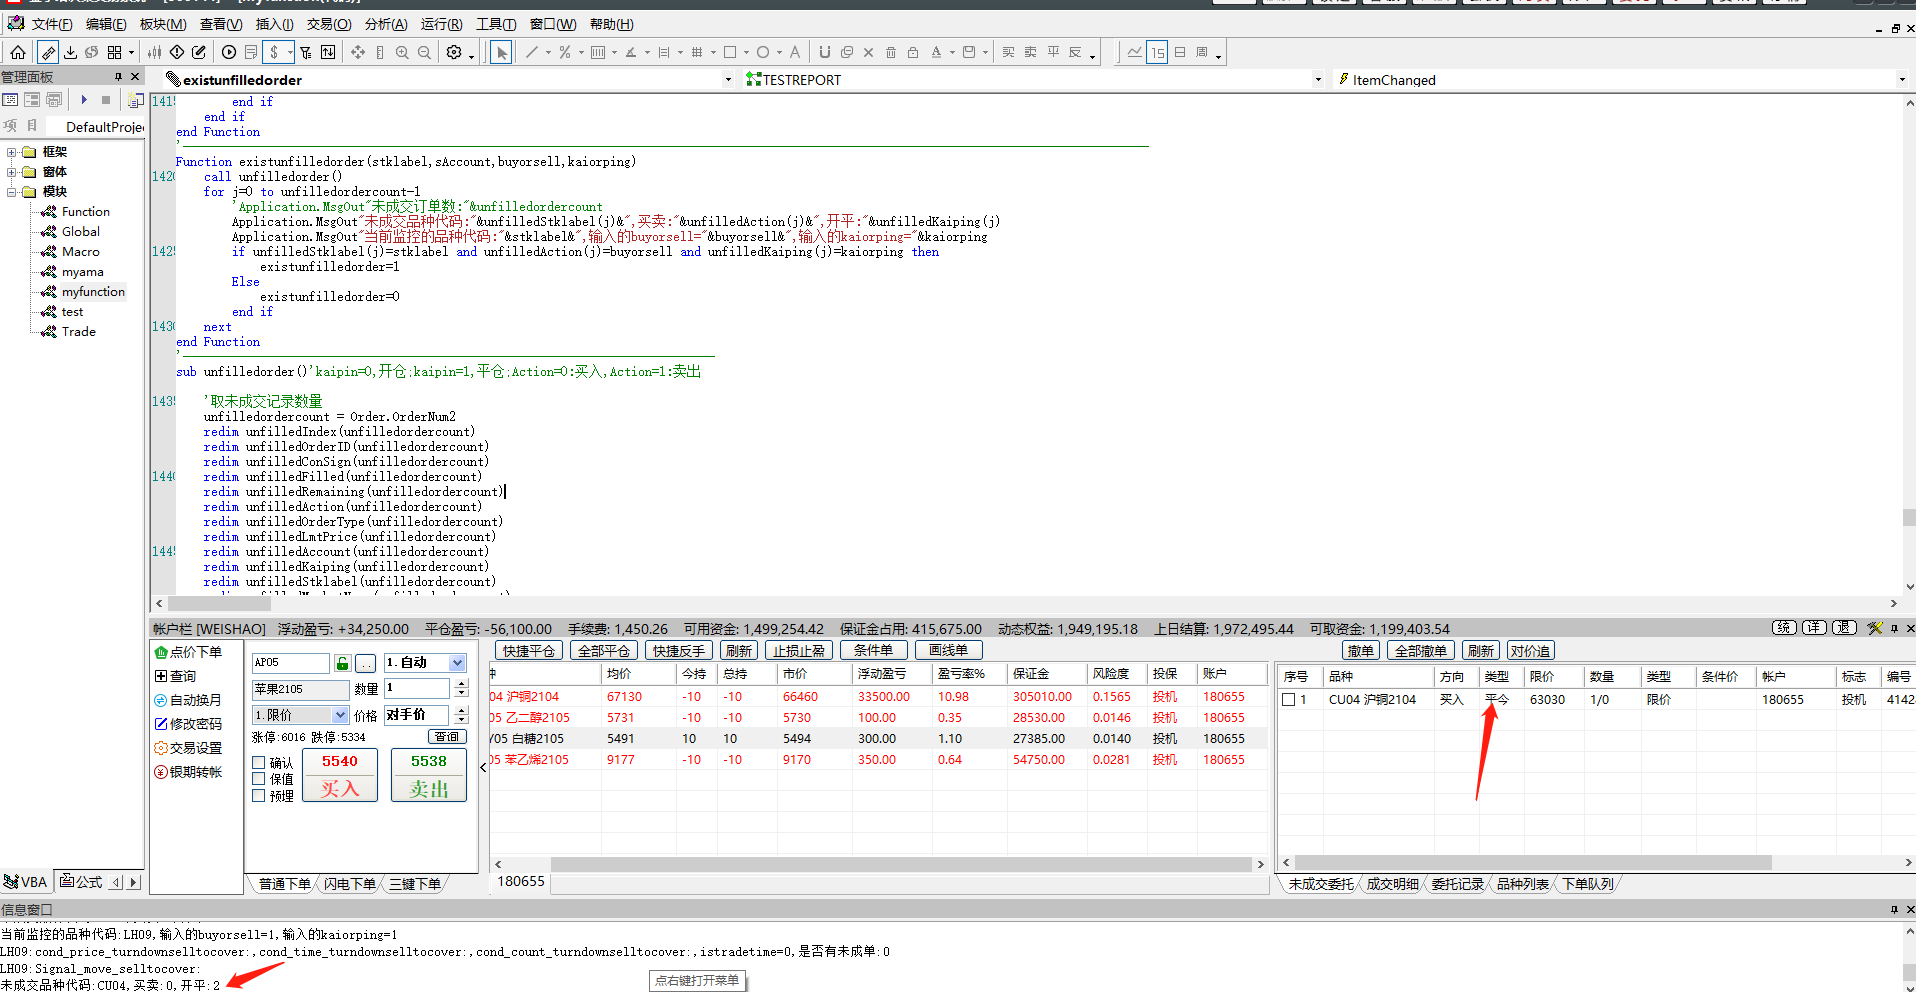Image resolution: width=1916 pixels, height=992 pixels.
Task: Tick the 保值 checkbox
Action: [x=259, y=779]
